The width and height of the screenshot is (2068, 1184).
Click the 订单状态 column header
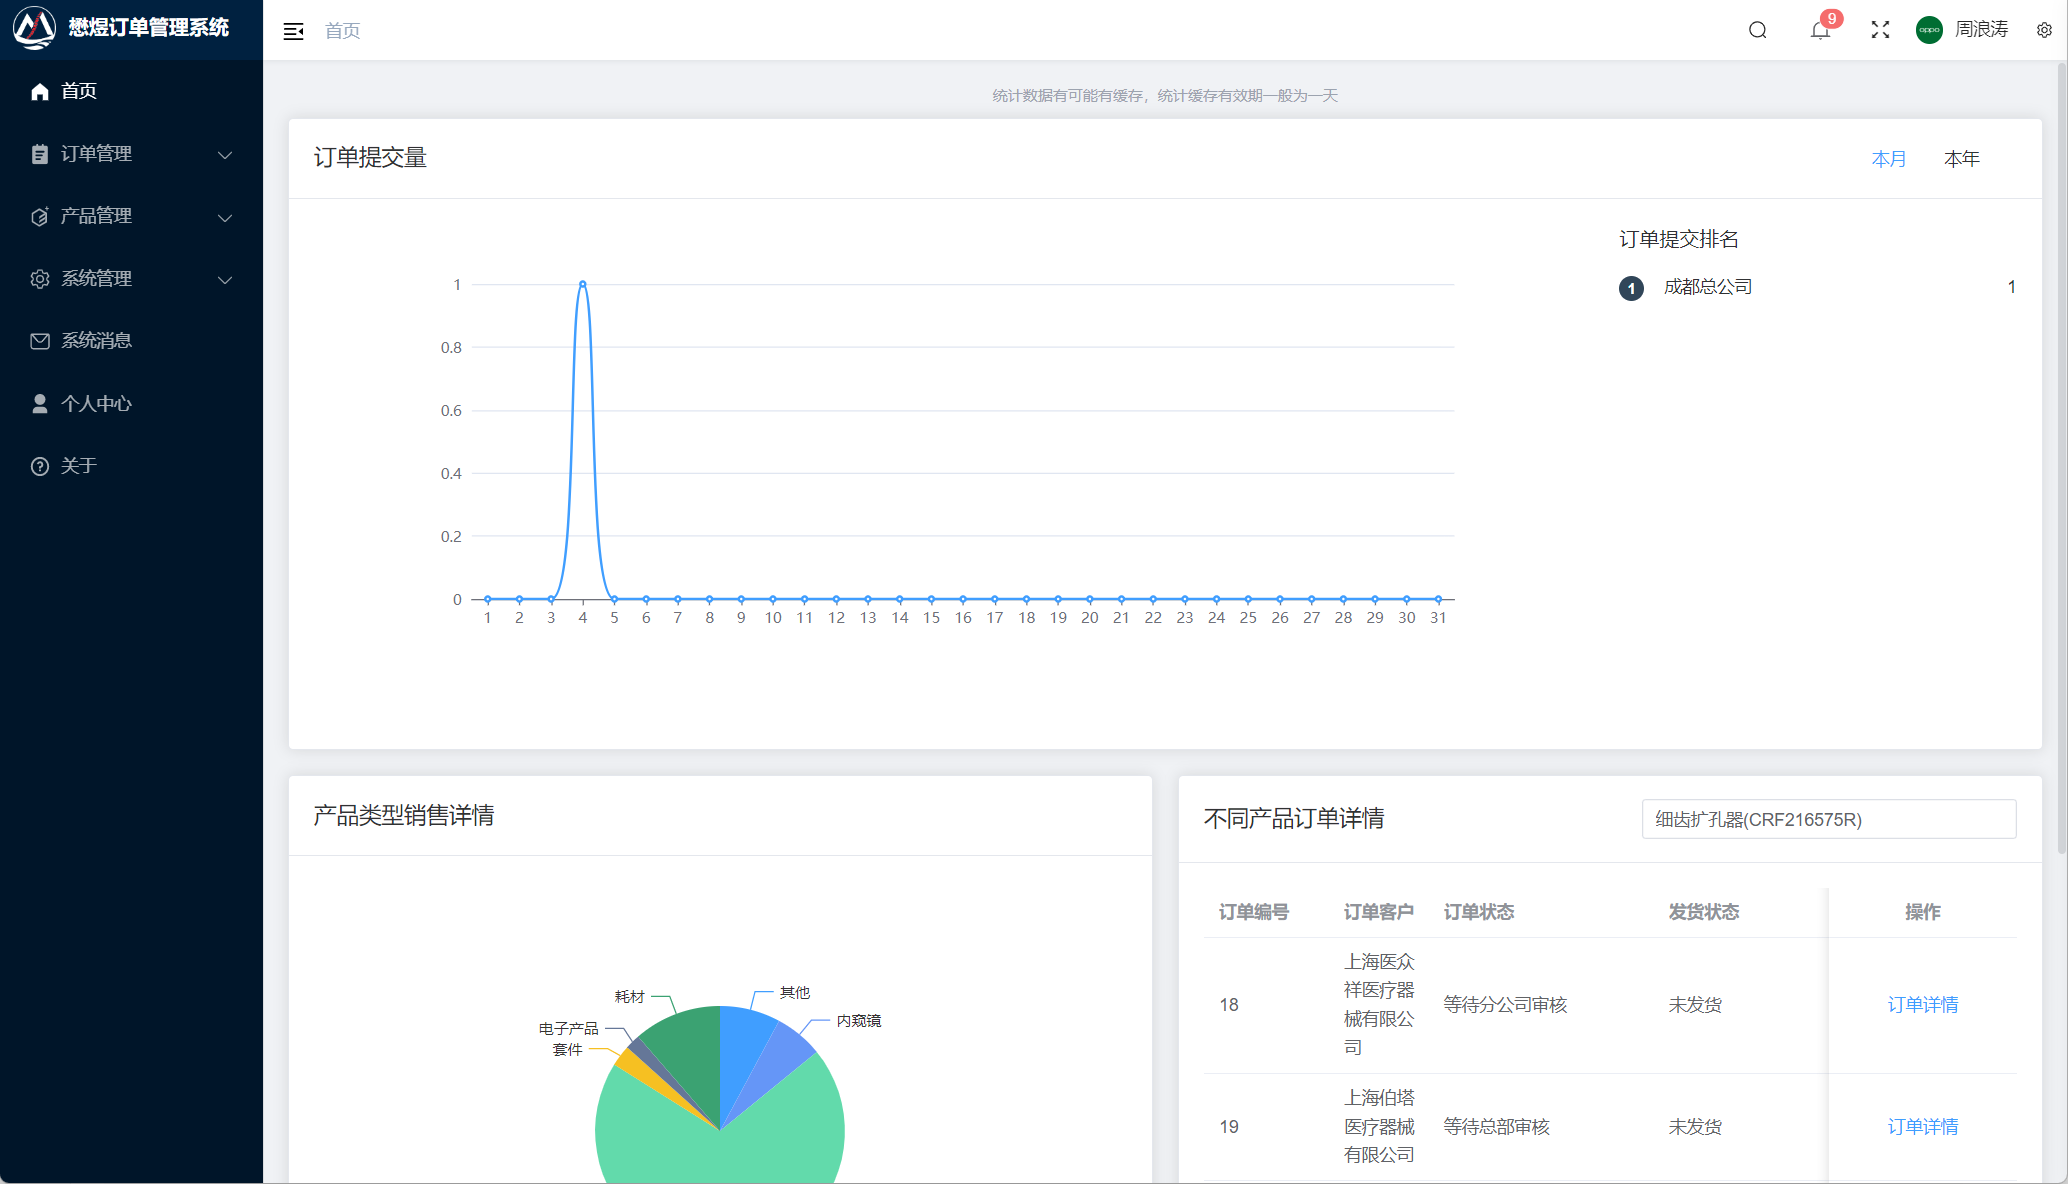coord(1478,912)
